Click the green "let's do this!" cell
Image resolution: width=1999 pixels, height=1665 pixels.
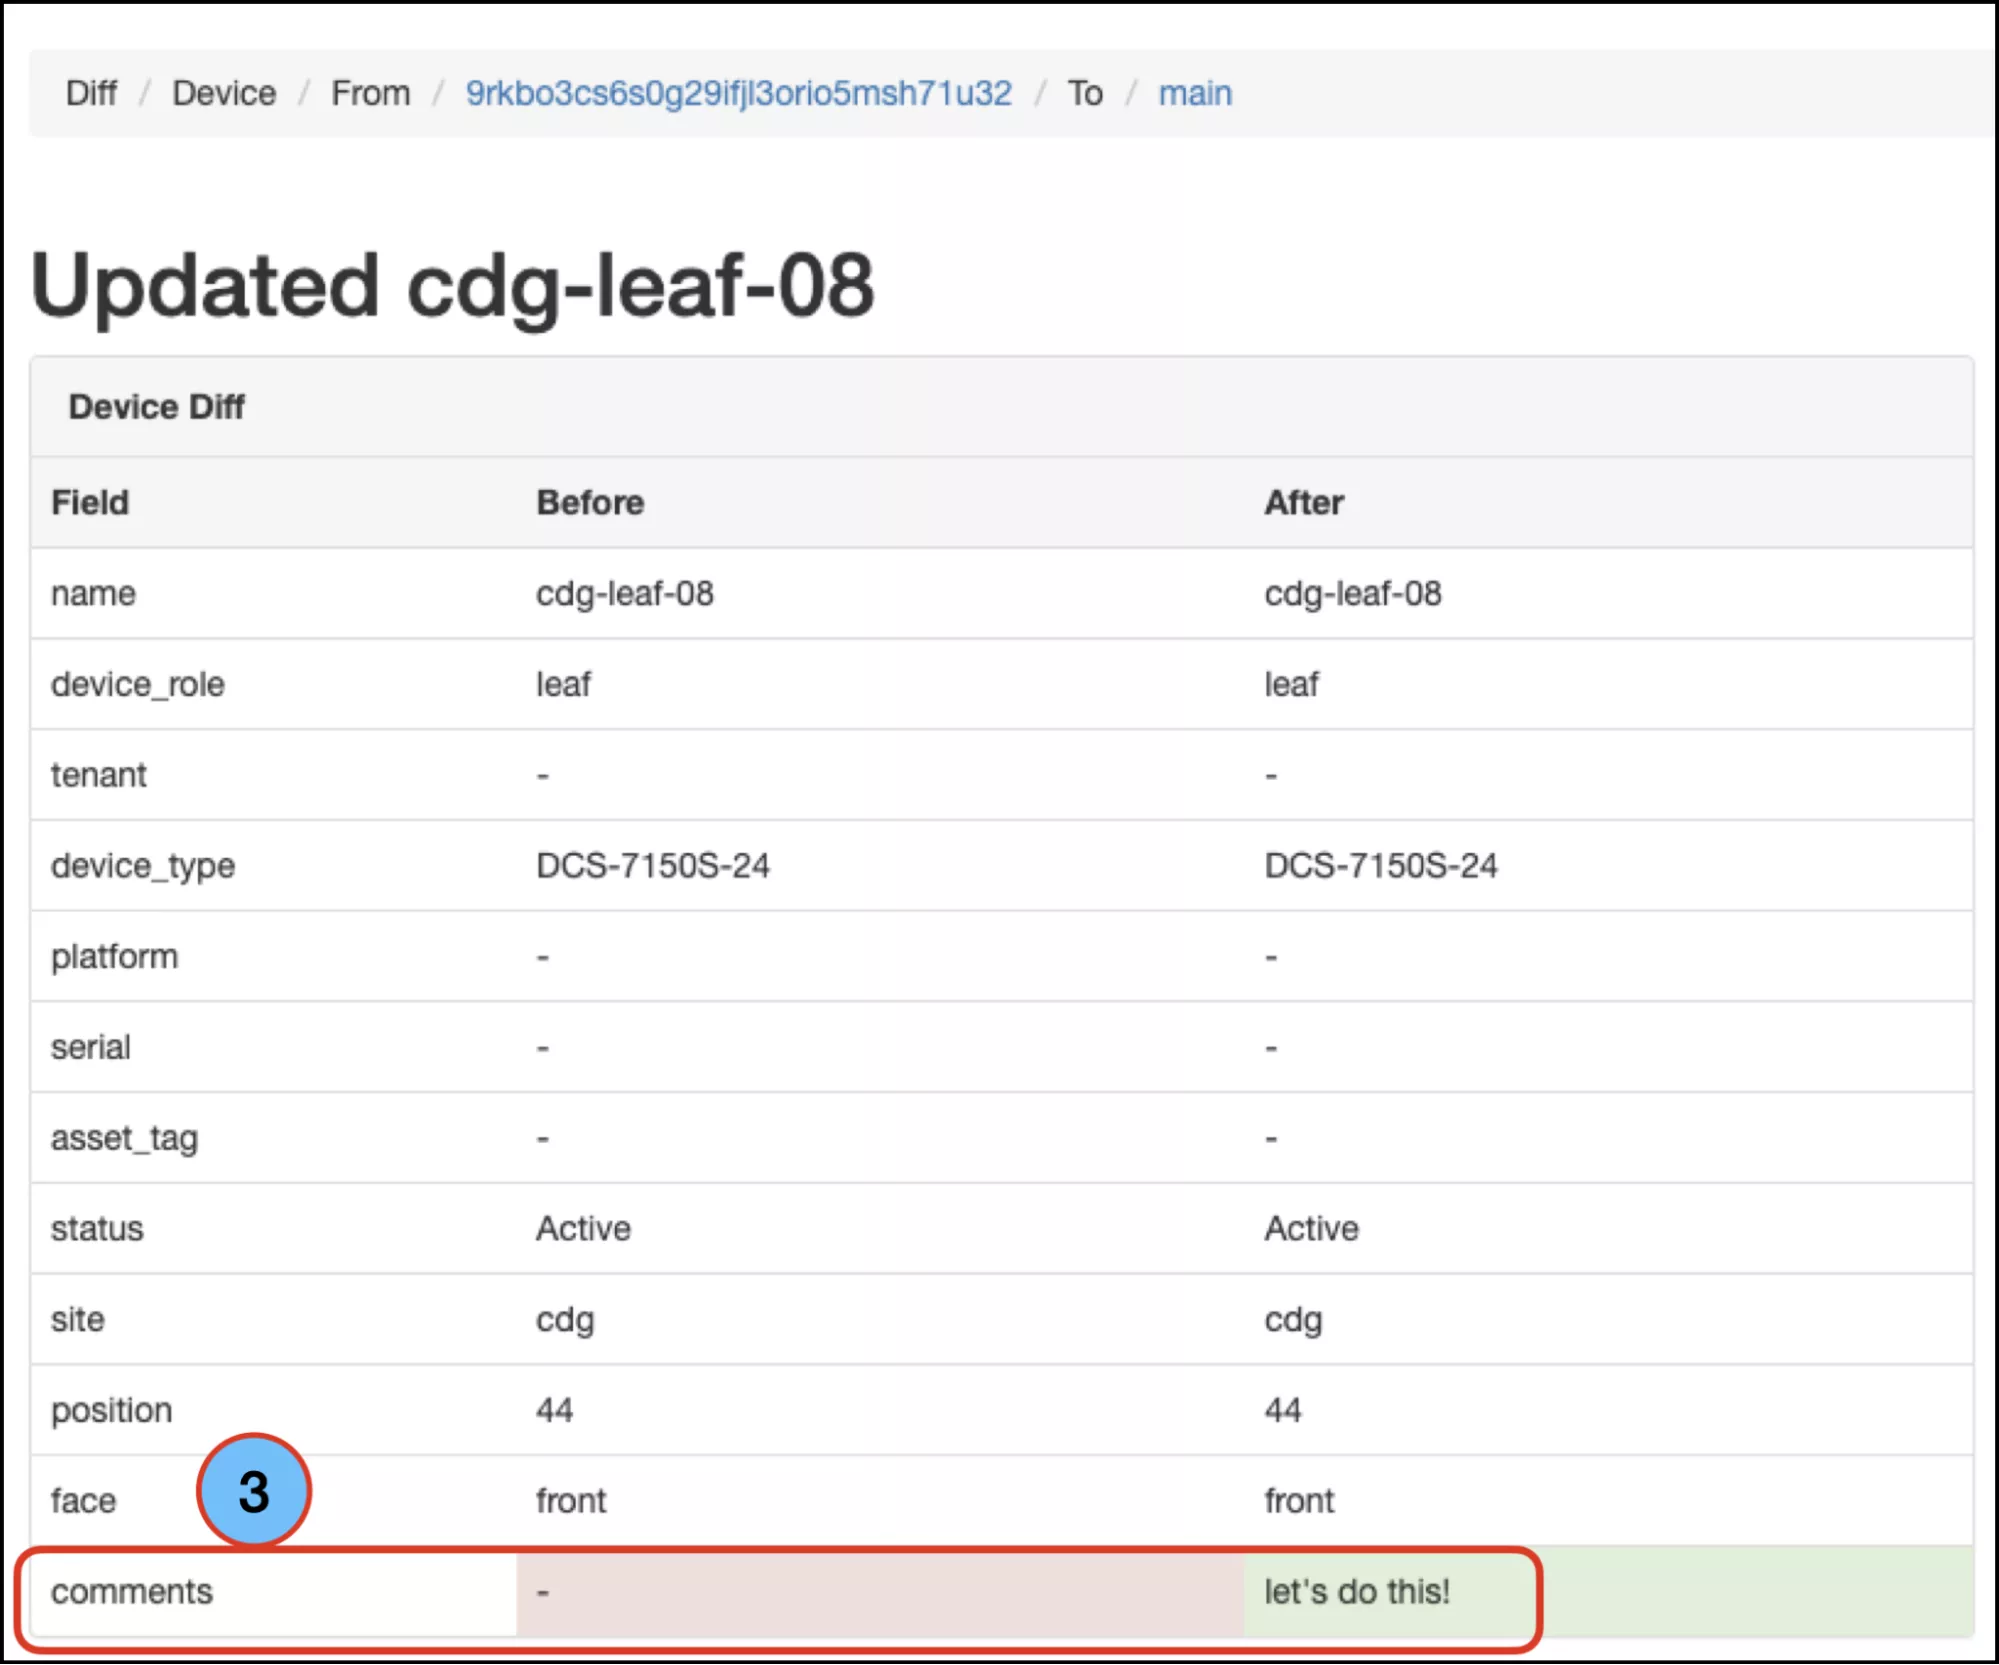(1356, 1591)
